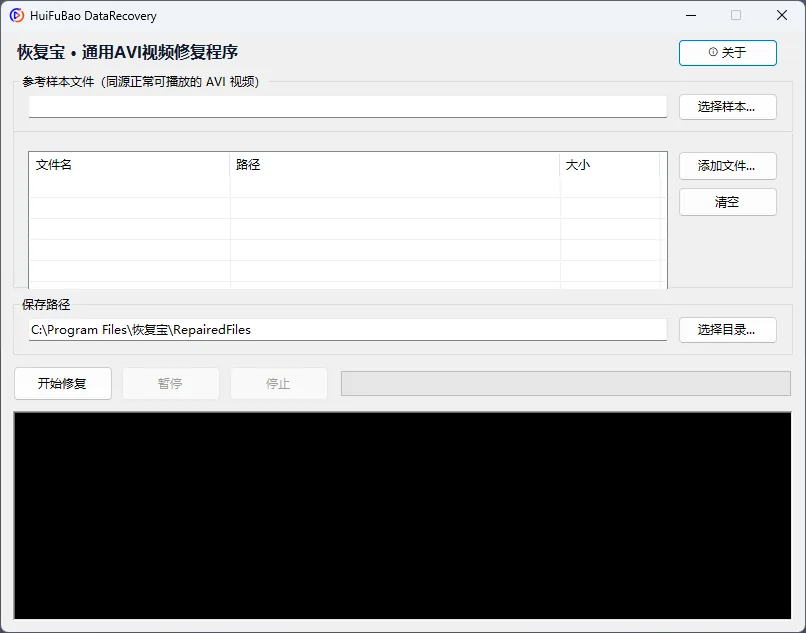The height and width of the screenshot is (633, 806).
Task: Click the 保存路径 group label
Action: click(46, 304)
